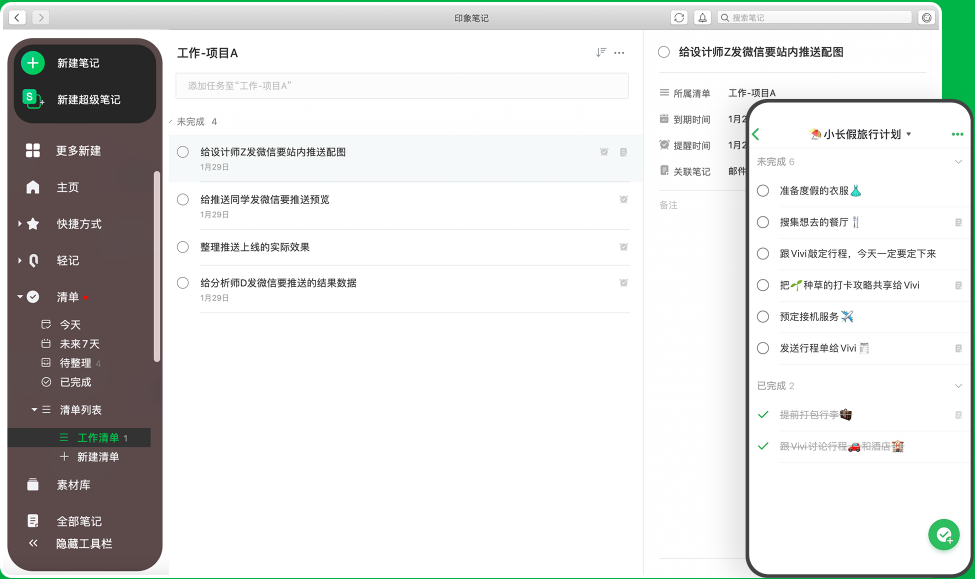Open green three-dot menu in phone window
The image size is (975, 579).
(957, 134)
